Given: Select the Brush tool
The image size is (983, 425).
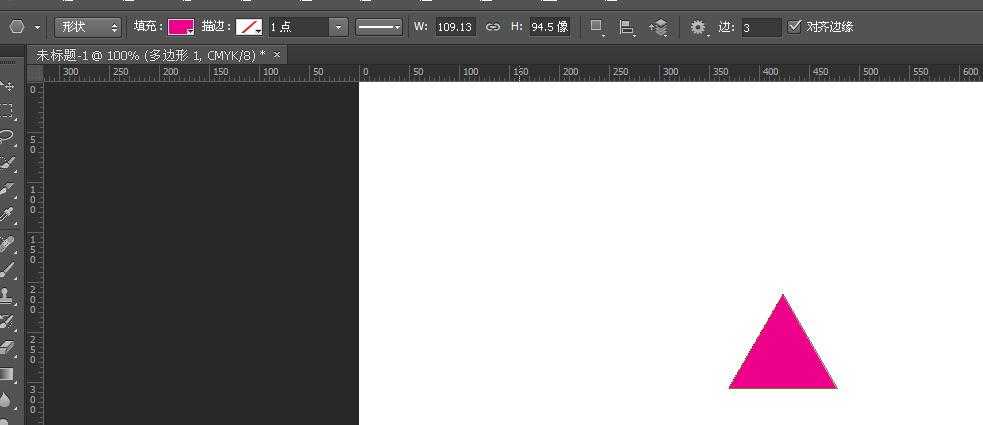Looking at the screenshot, I should [x=8, y=268].
